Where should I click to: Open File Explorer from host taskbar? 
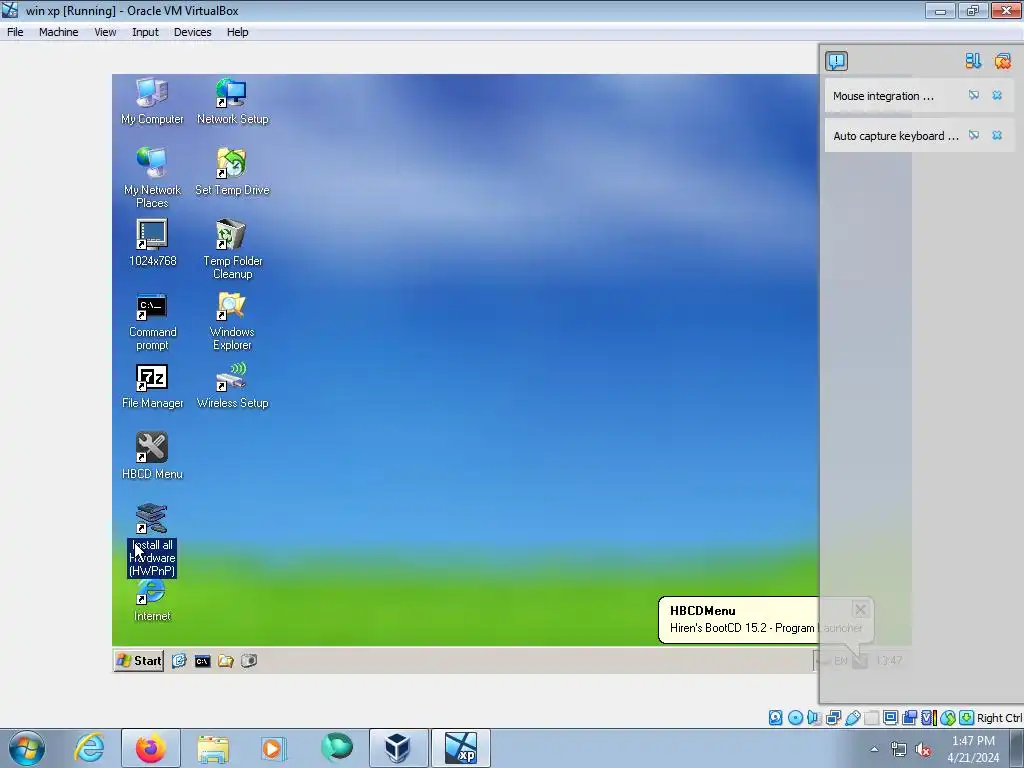(x=213, y=748)
